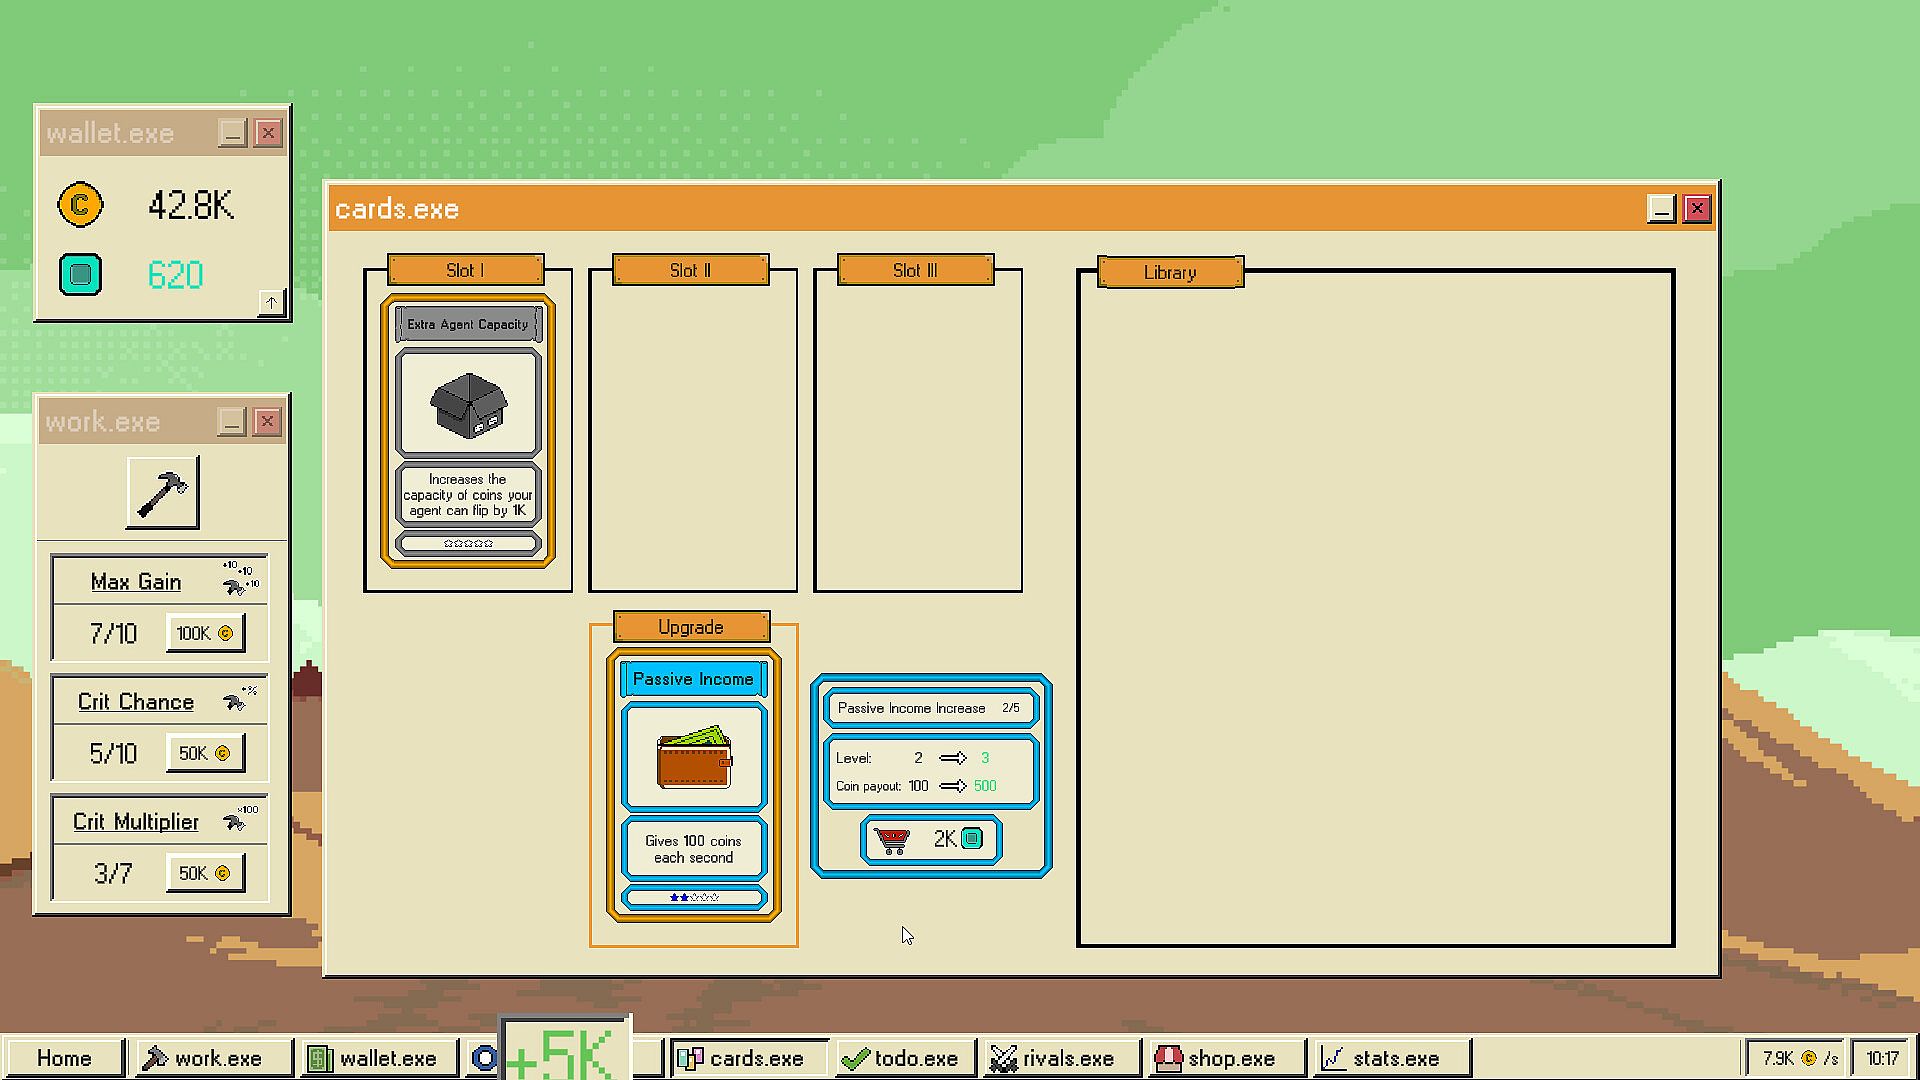
Task: Click the 7/10 Max Gain level
Action: click(113, 634)
